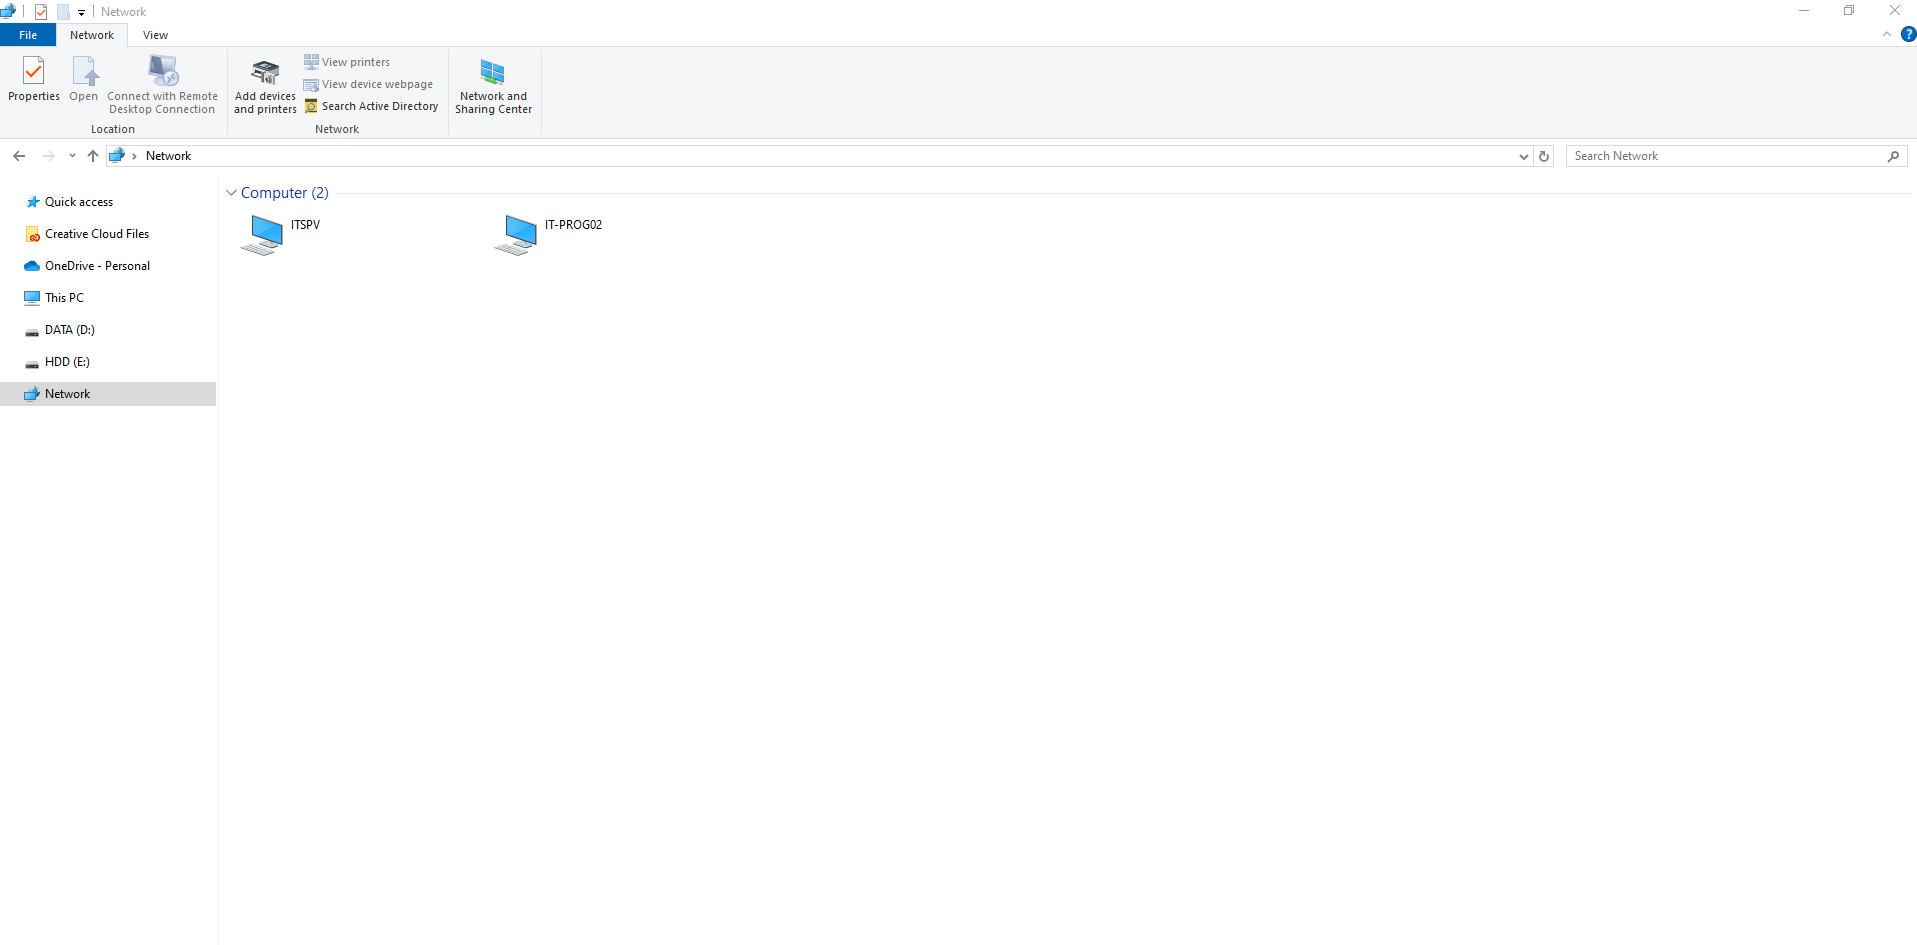Click the Network breadcrumb in address bar

[168, 156]
